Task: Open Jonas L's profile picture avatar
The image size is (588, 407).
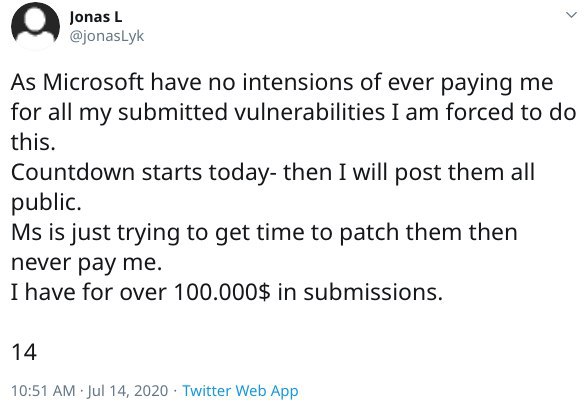Action: [35, 26]
